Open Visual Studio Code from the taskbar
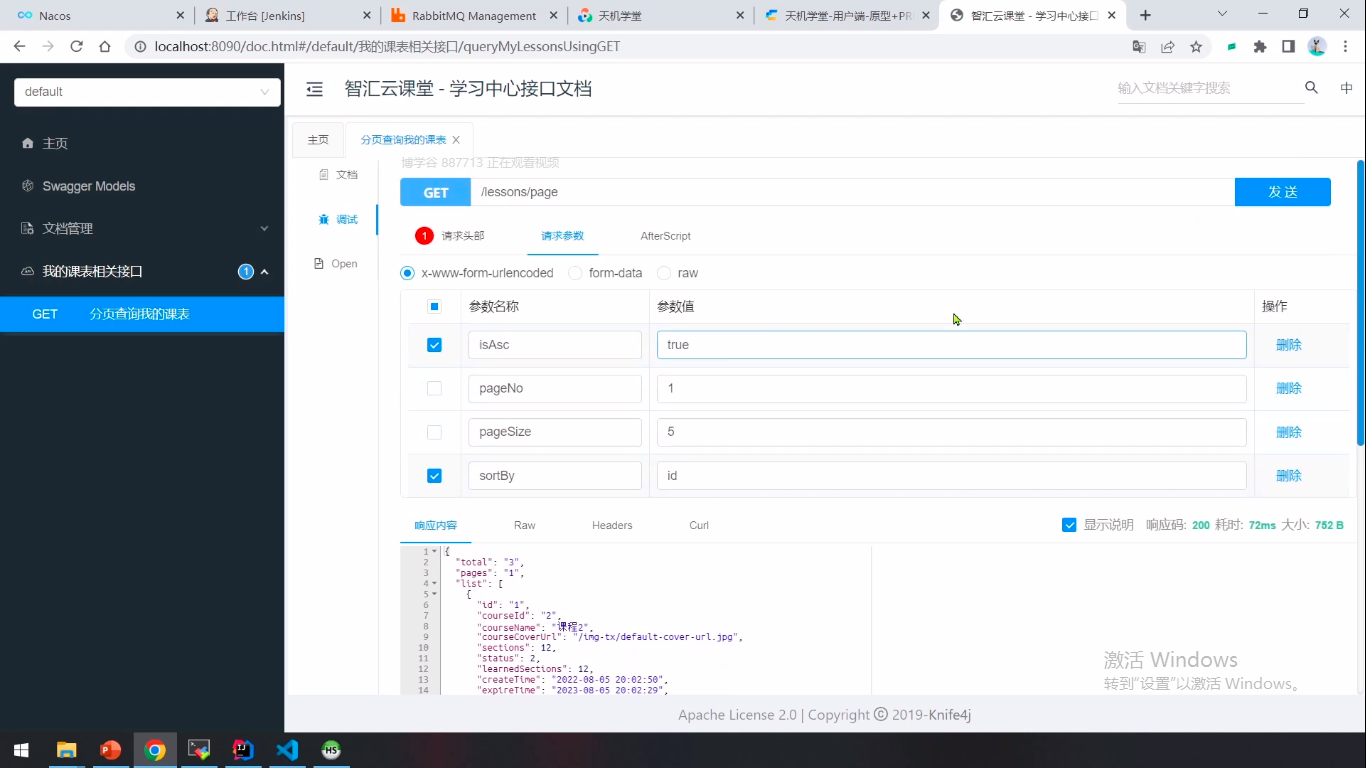1366x768 pixels. pos(287,750)
